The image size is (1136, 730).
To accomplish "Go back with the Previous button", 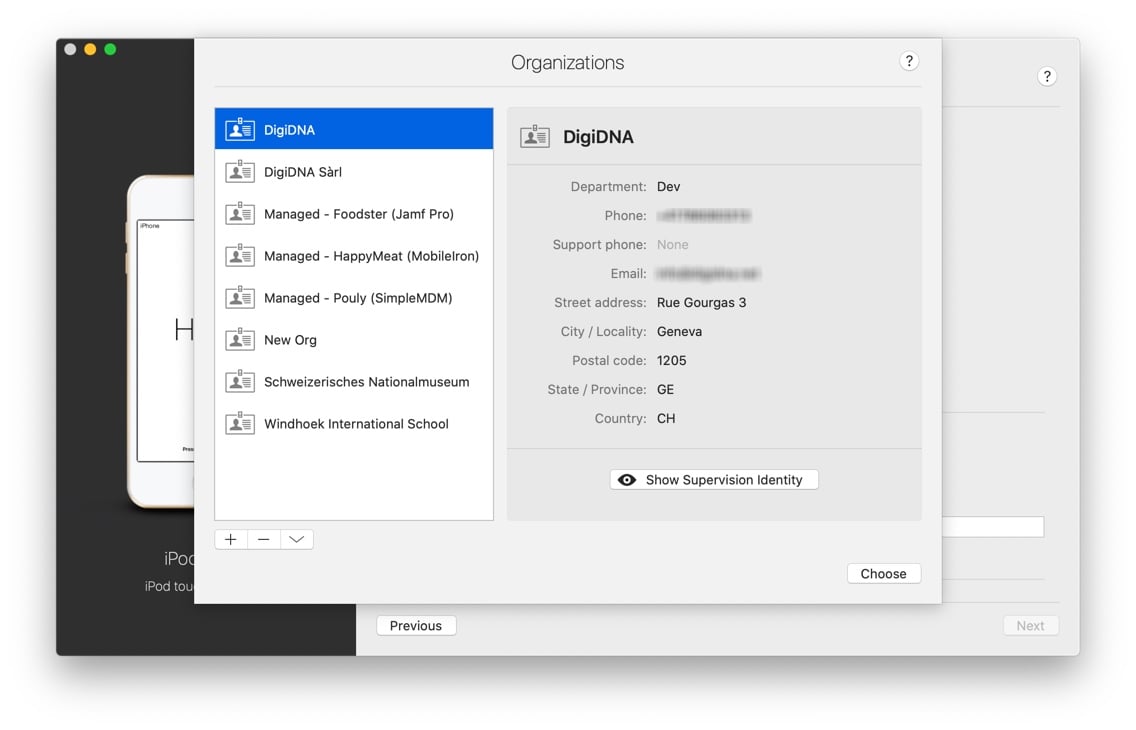I will pos(416,626).
